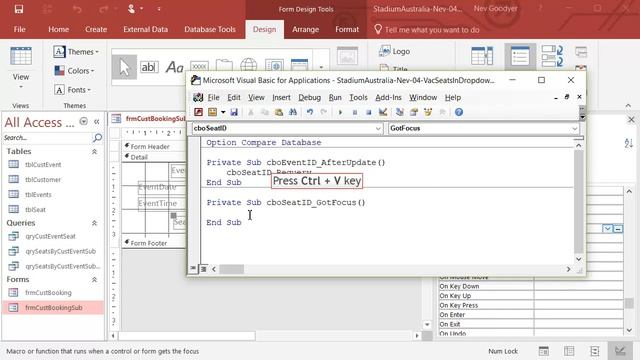Open the cboSeatID object dropdown

(x=378, y=129)
